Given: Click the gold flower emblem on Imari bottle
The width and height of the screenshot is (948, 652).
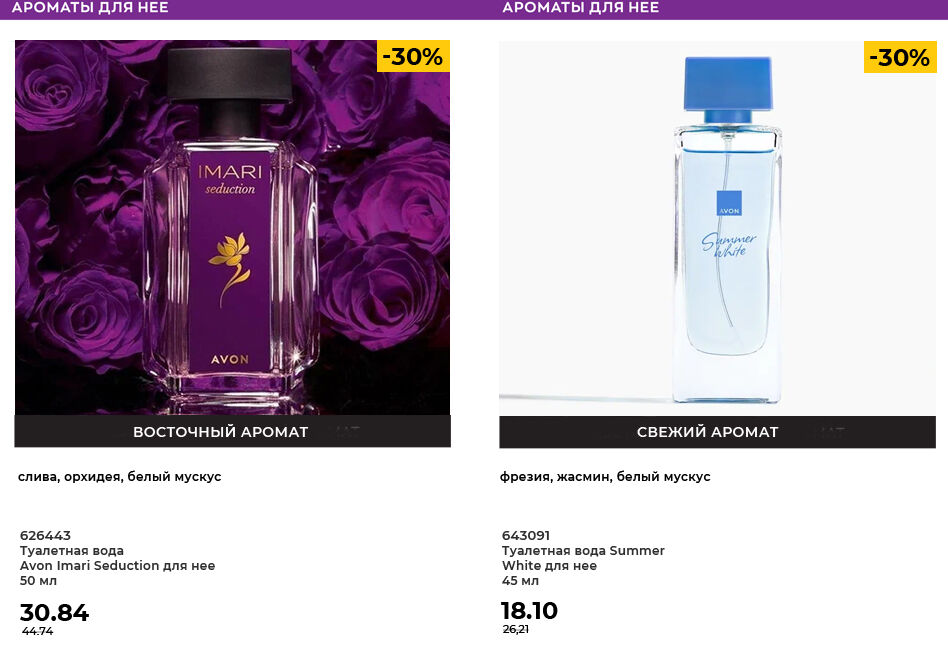Looking at the screenshot, I should pyautogui.click(x=229, y=260).
